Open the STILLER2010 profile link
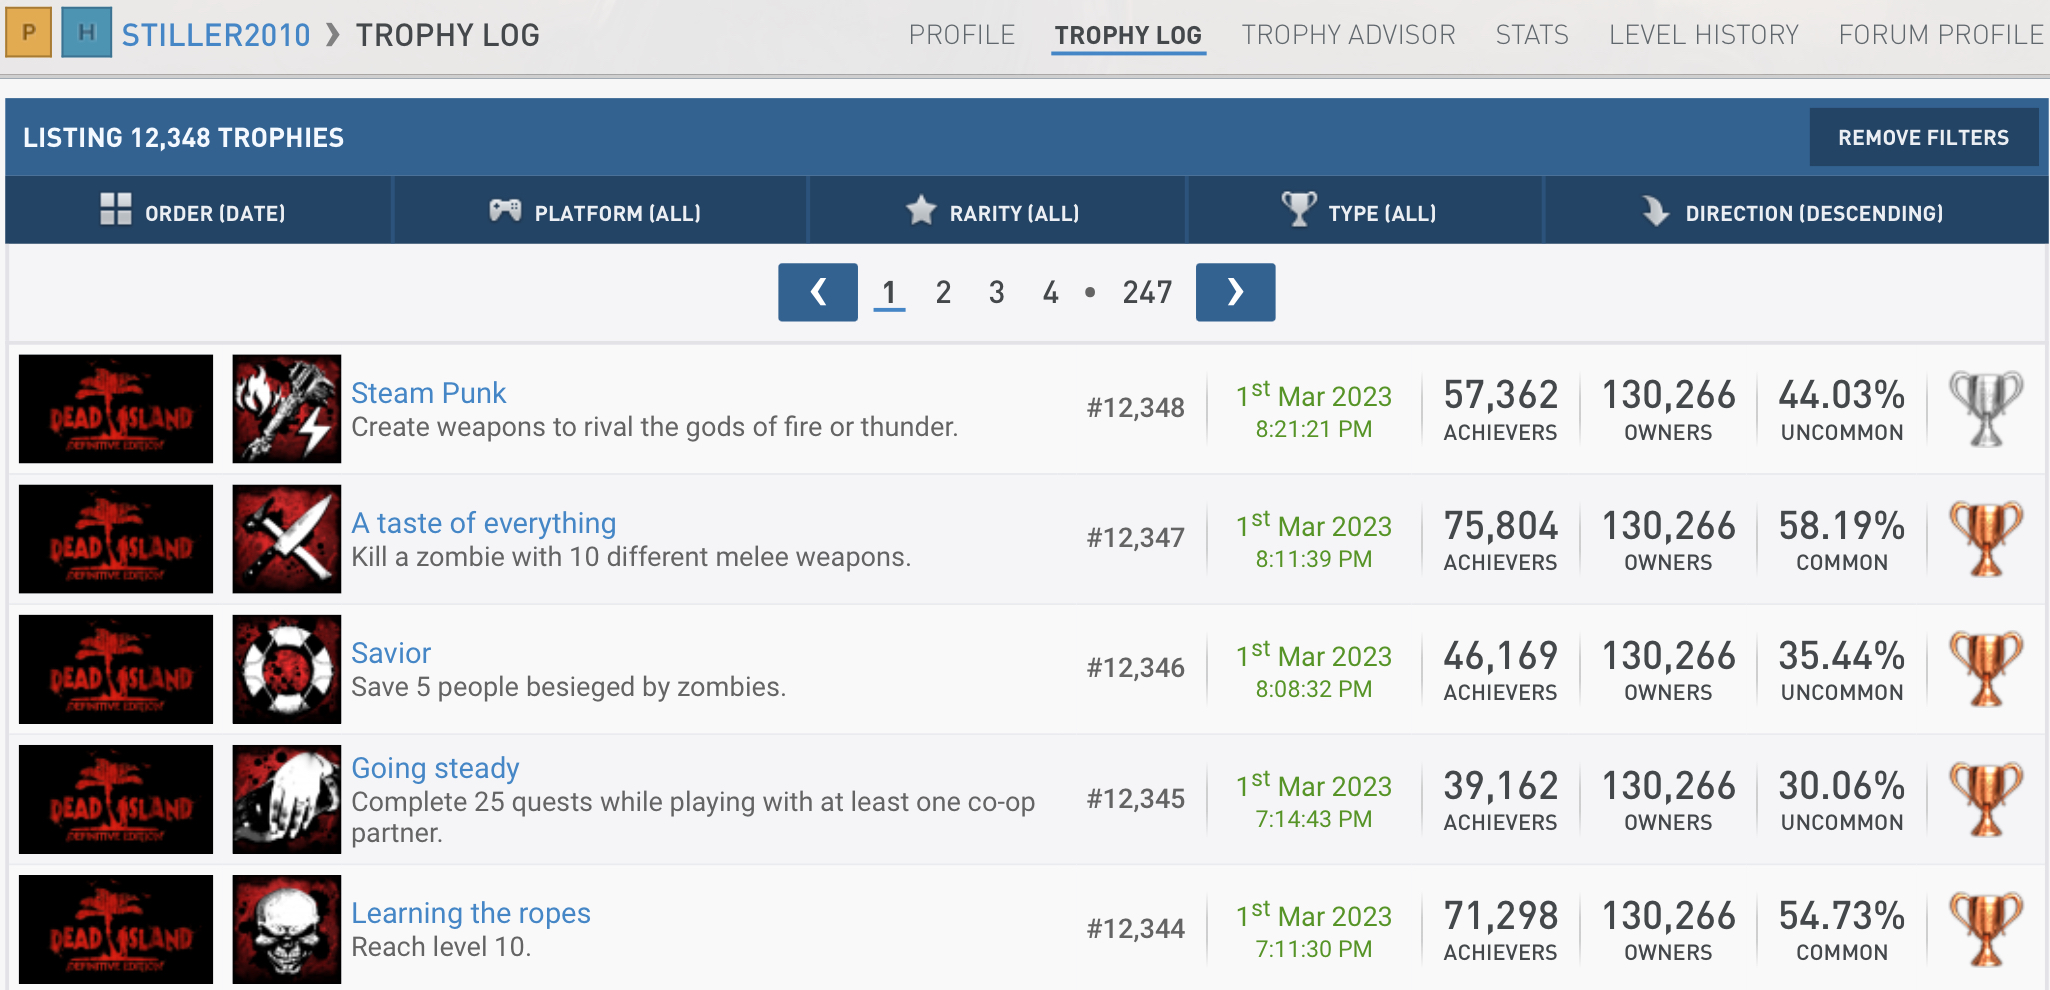This screenshot has width=2050, height=990. tap(216, 35)
